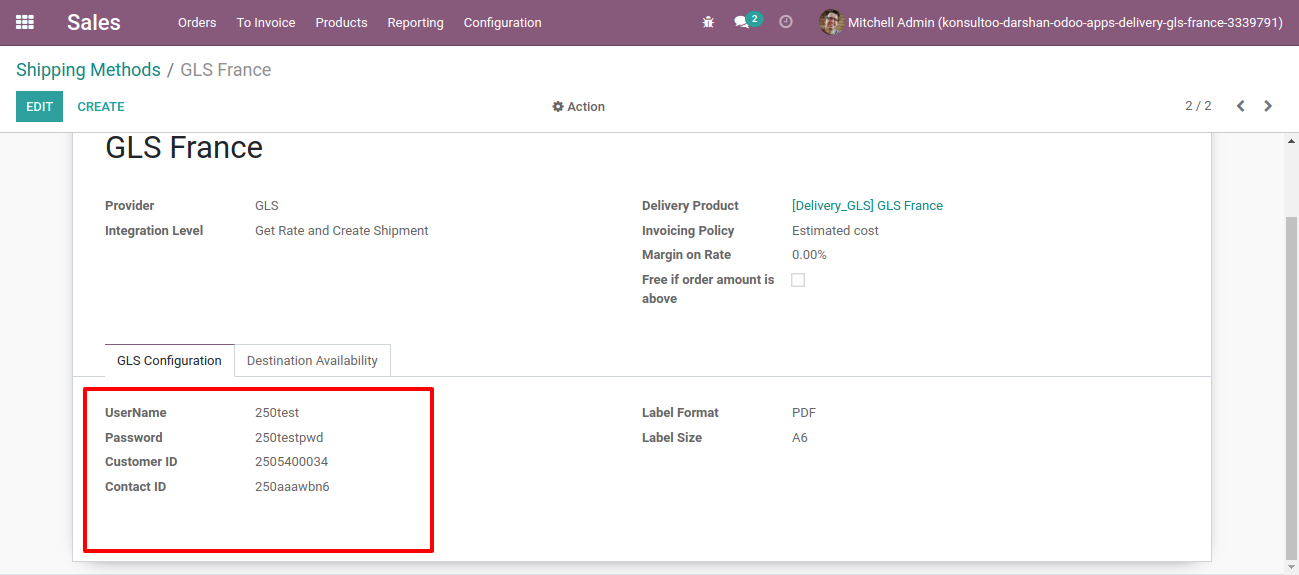1299x575 pixels.
Task: Go to previous record arrow
Action: pyautogui.click(x=1240, y=106)
